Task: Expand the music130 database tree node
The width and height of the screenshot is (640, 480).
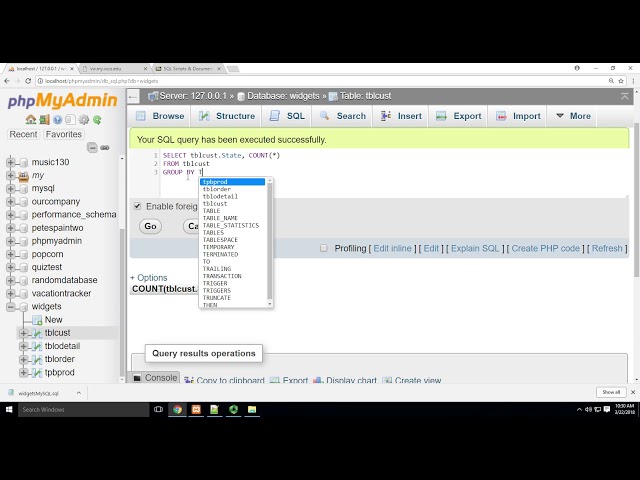Action: coord(11,162)
